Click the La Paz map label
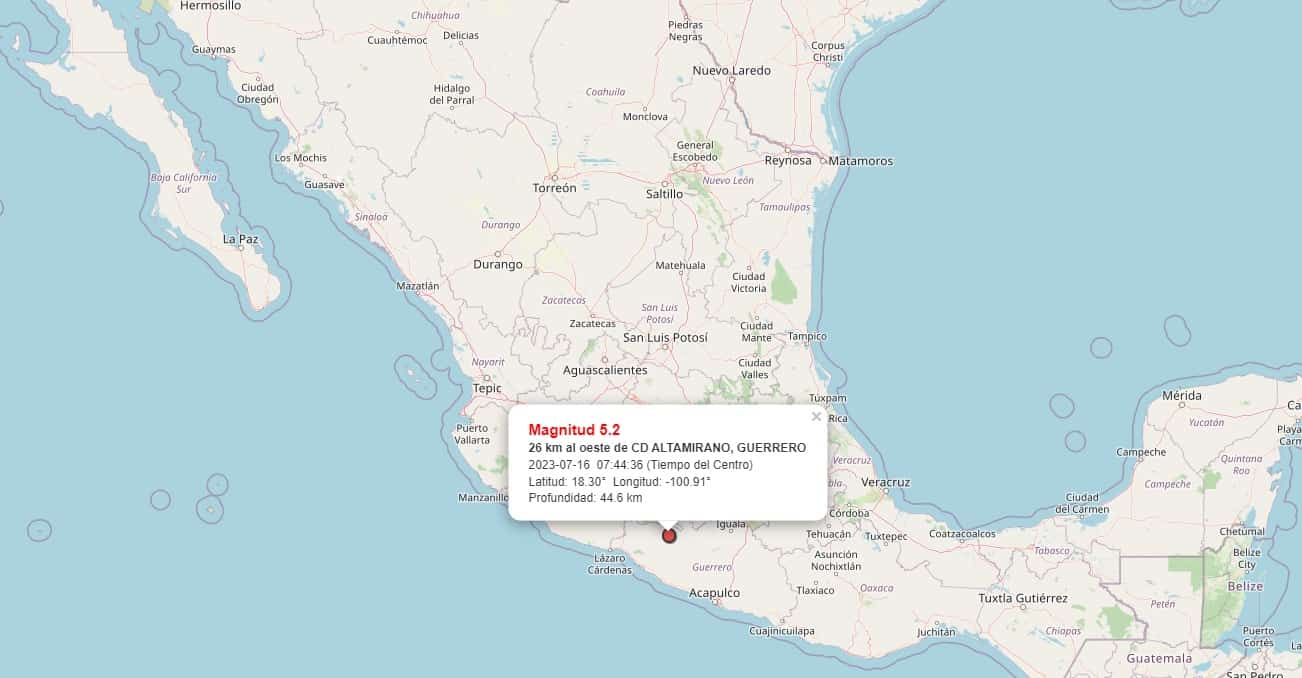The image size is (1302, 678). click(x=241, y=239)
